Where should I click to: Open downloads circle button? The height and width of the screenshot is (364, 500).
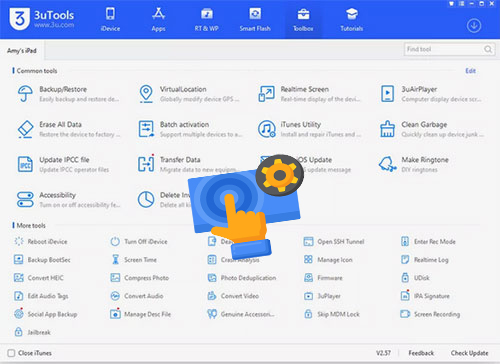point(474,26)
